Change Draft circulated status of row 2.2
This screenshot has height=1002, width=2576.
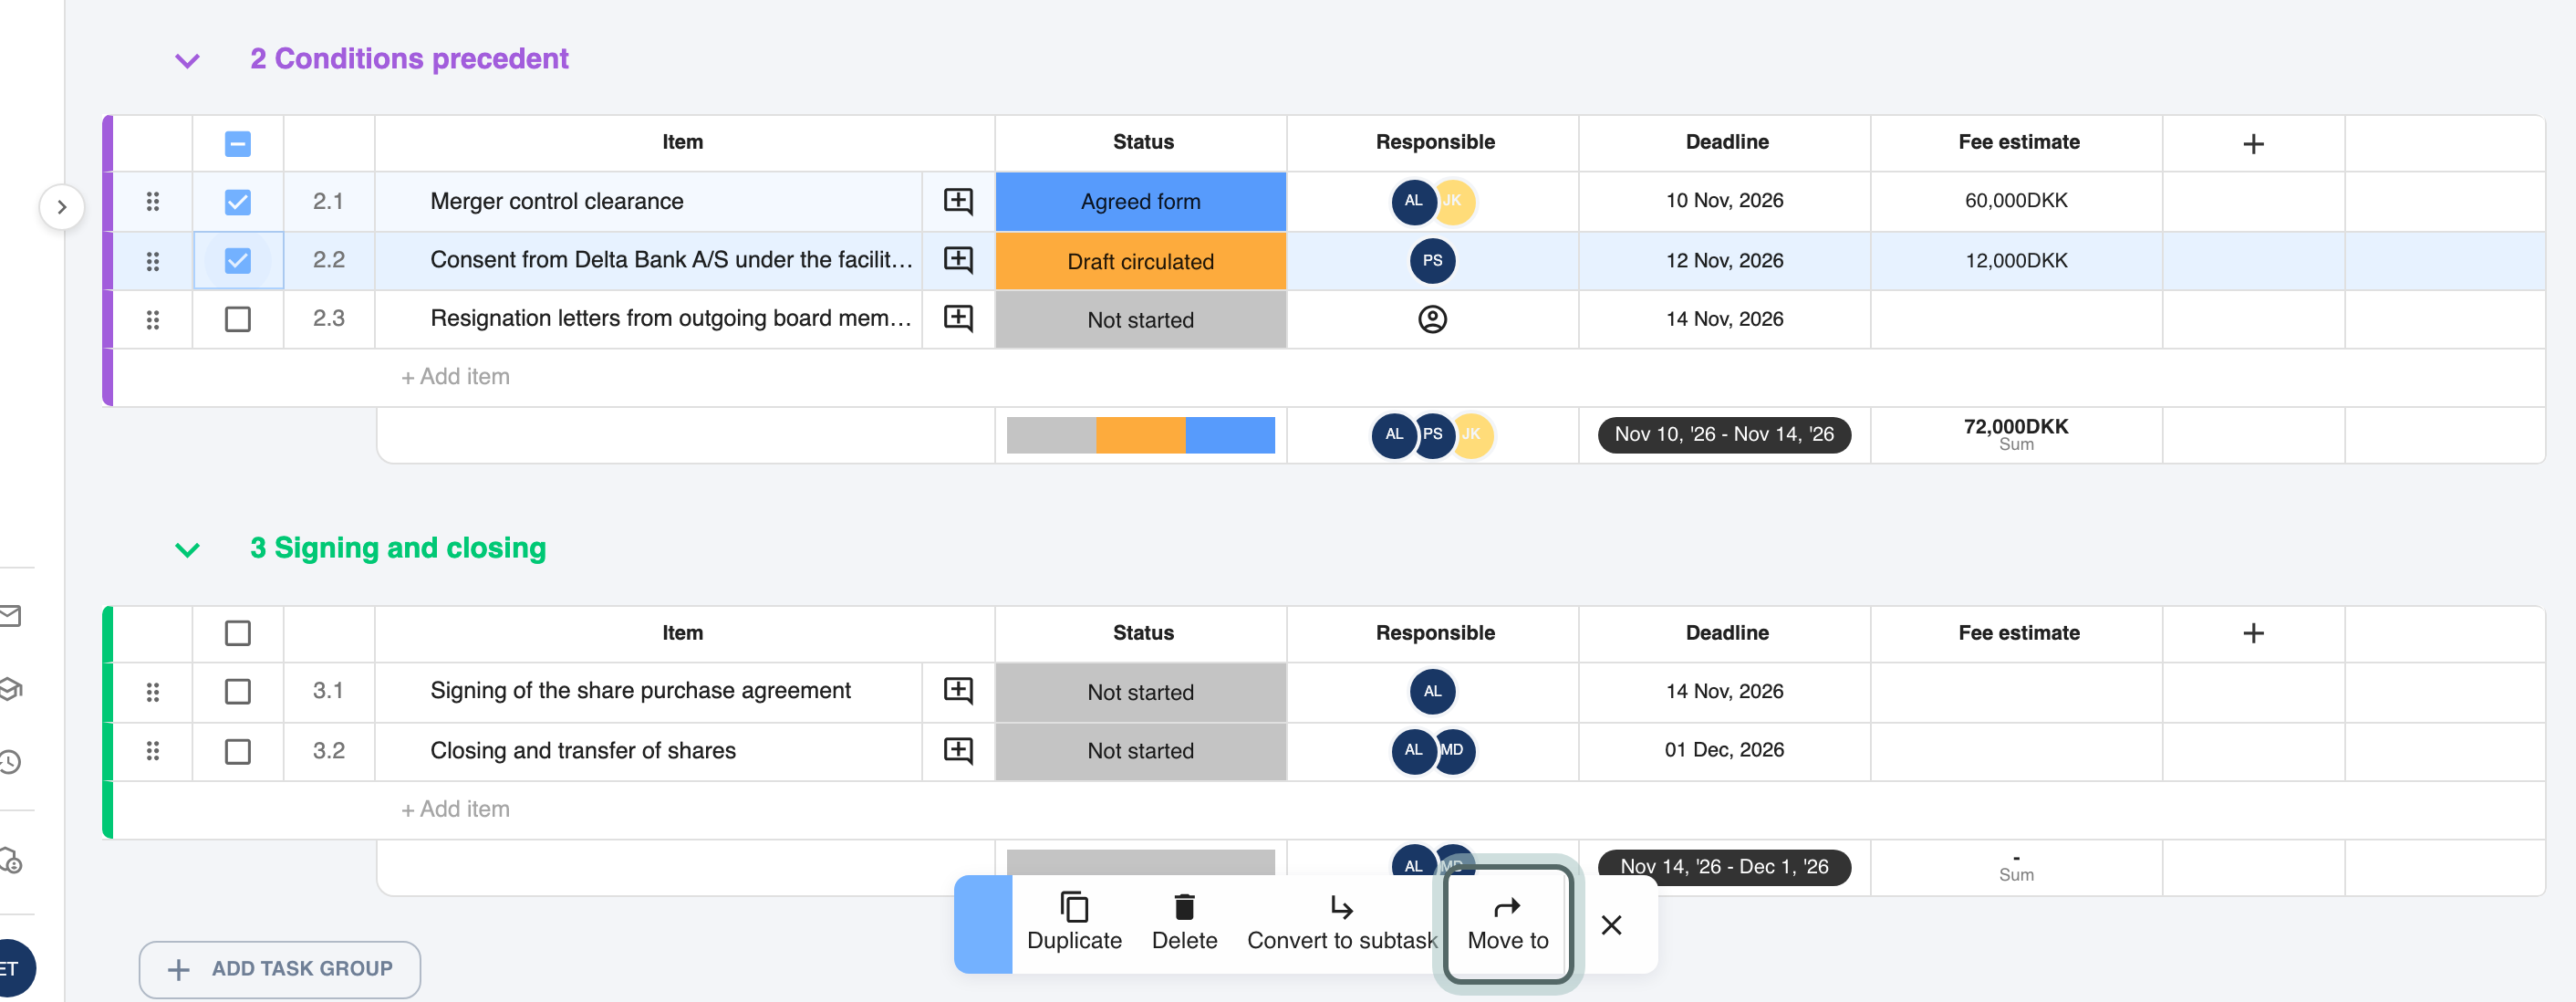[x=1140, y=261]
